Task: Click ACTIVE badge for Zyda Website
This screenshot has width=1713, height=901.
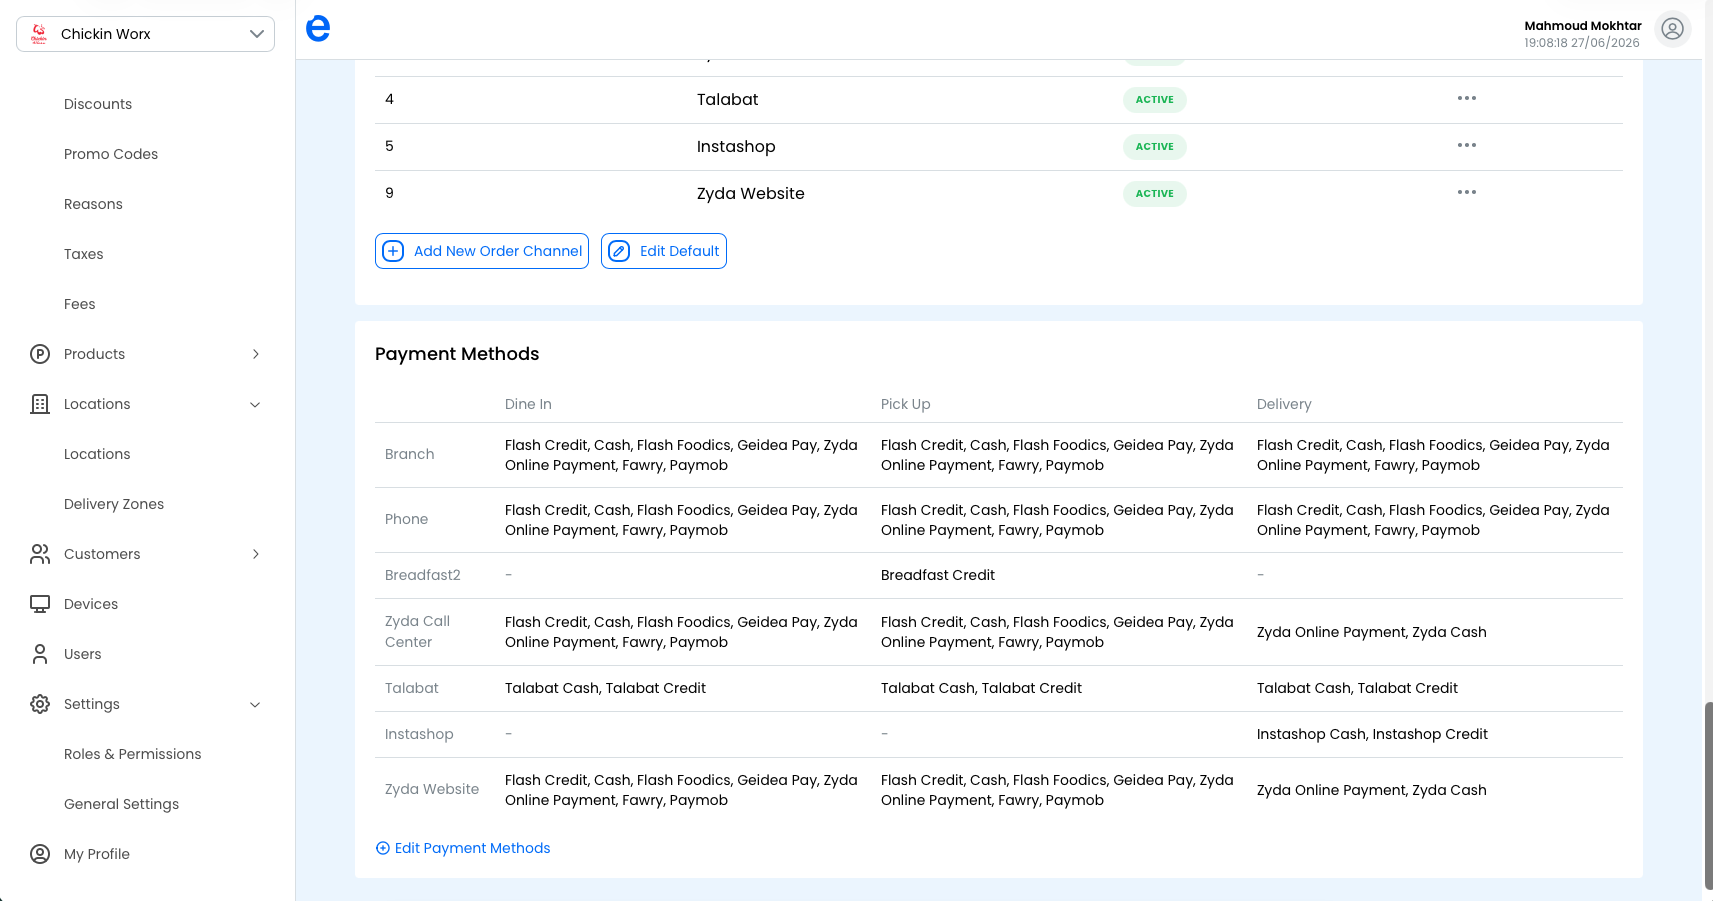Action: 1155,194
